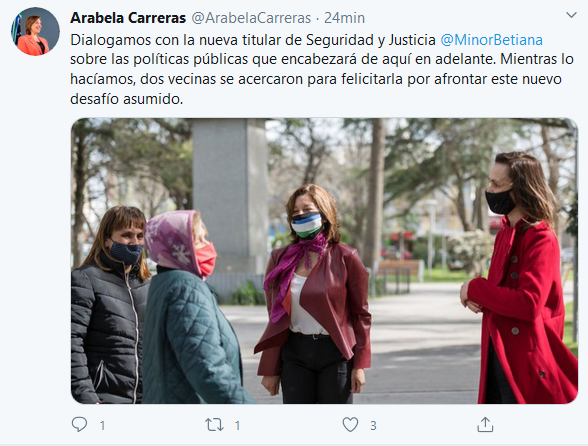588x446 pixels.
Task: Visit the @ArabelaCarreras handle link
Action: [251, 18]
